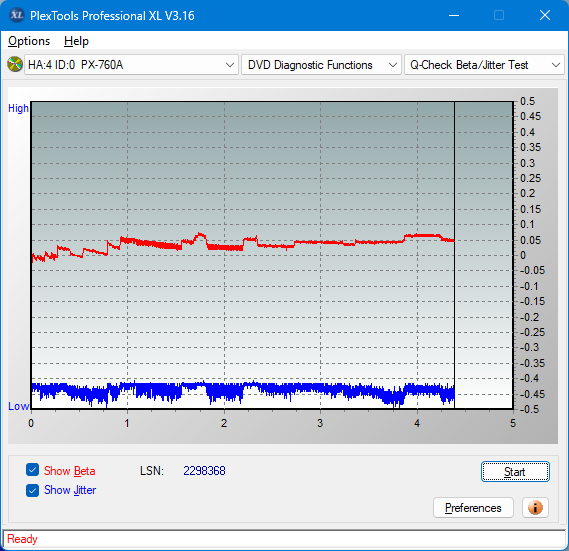Click the Start button

point(515,472)
